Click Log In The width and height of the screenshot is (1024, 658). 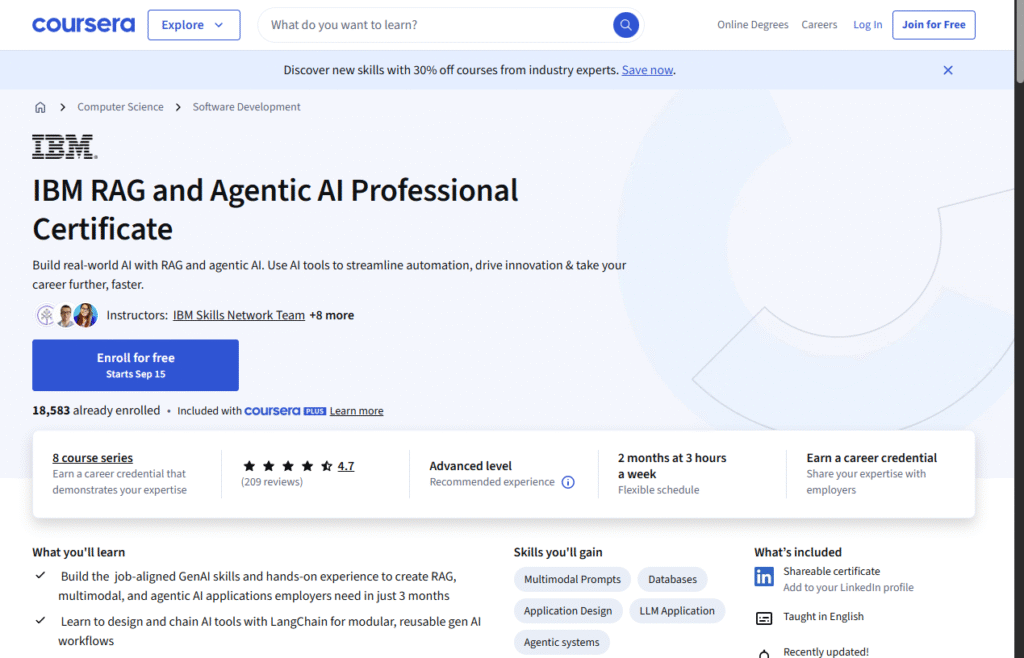pos(867,25)
